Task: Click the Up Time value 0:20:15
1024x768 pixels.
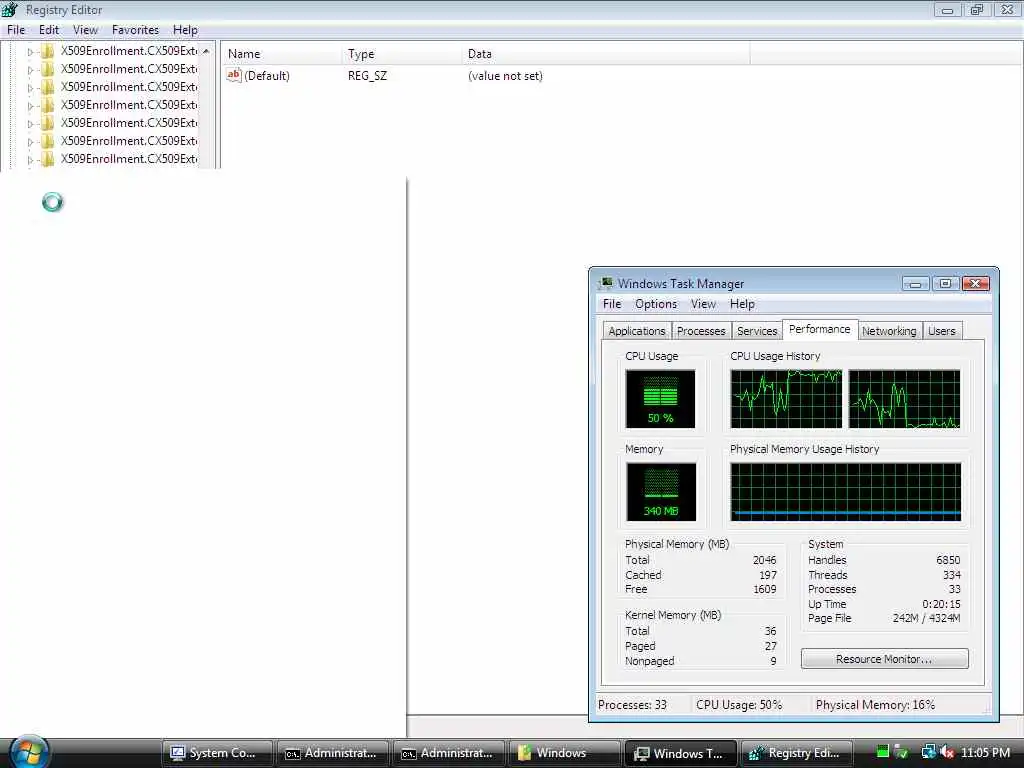Action: coord(941,604)
